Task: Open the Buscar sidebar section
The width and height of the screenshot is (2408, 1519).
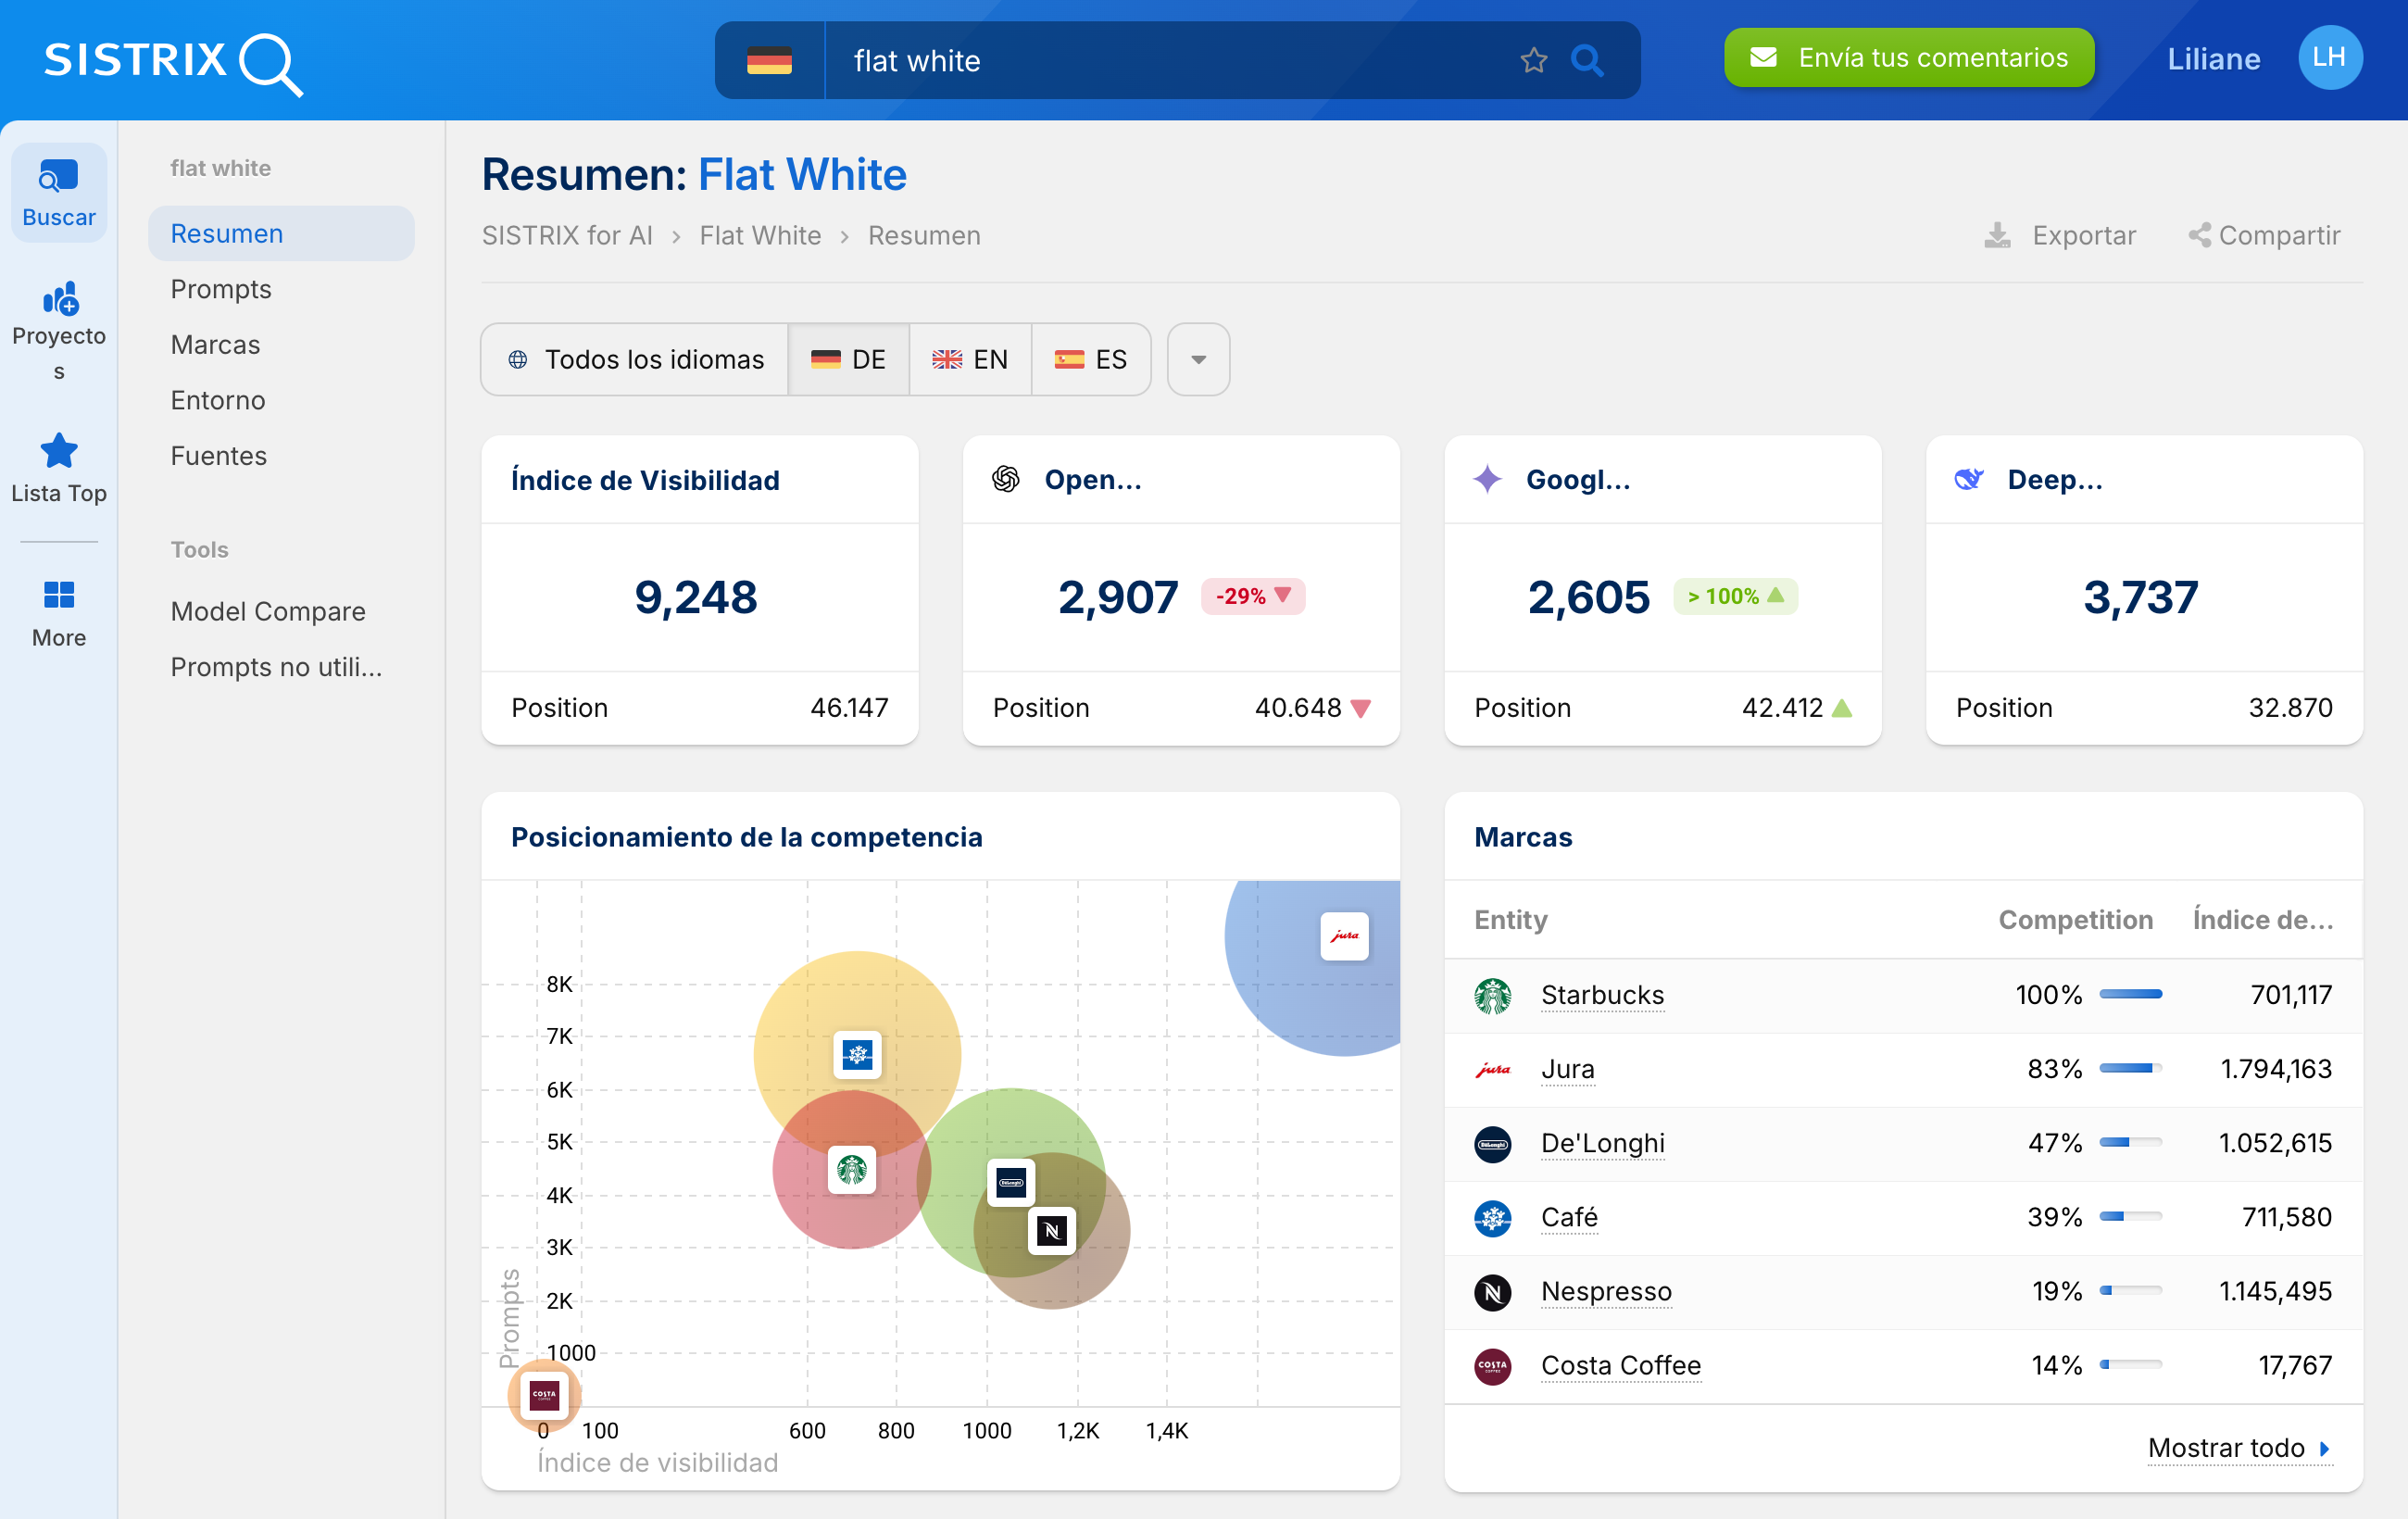Action: click(x=59, y=193)
